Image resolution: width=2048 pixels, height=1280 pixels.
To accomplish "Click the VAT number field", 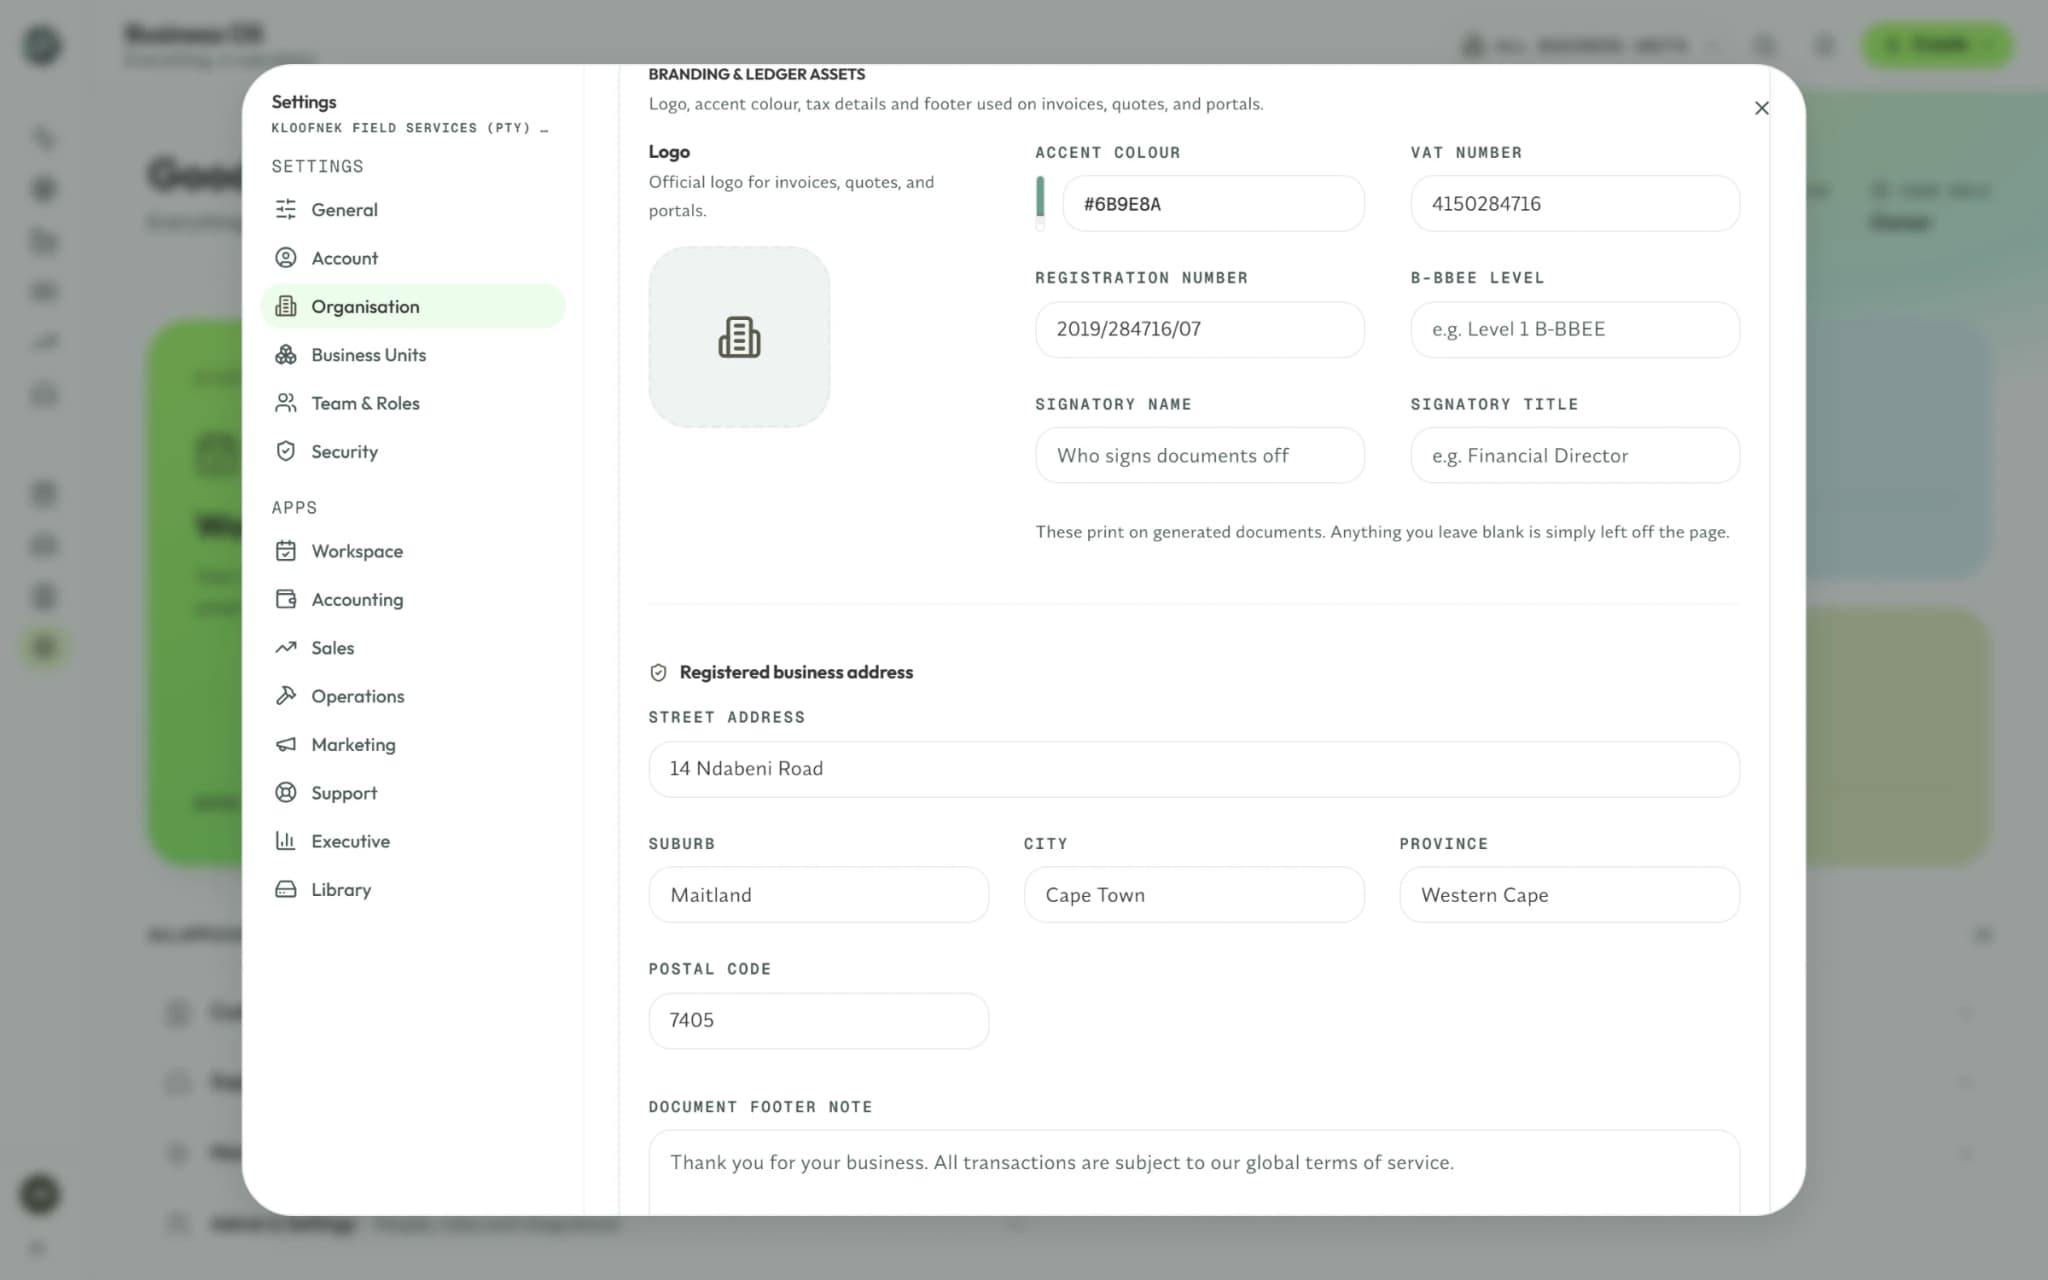I will coord(1575,204).
